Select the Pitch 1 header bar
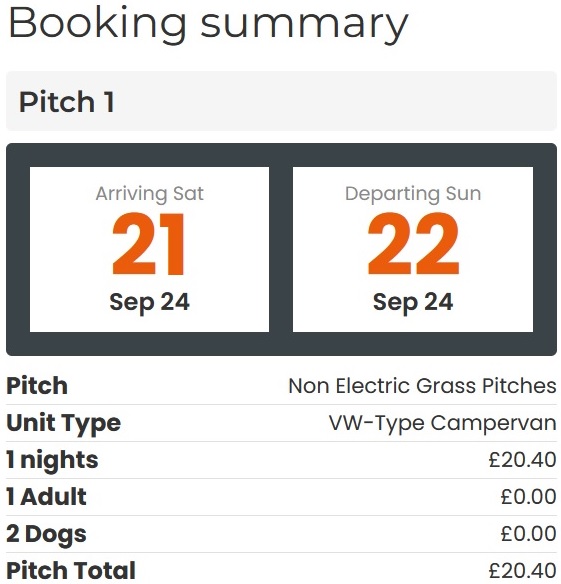 281,101
